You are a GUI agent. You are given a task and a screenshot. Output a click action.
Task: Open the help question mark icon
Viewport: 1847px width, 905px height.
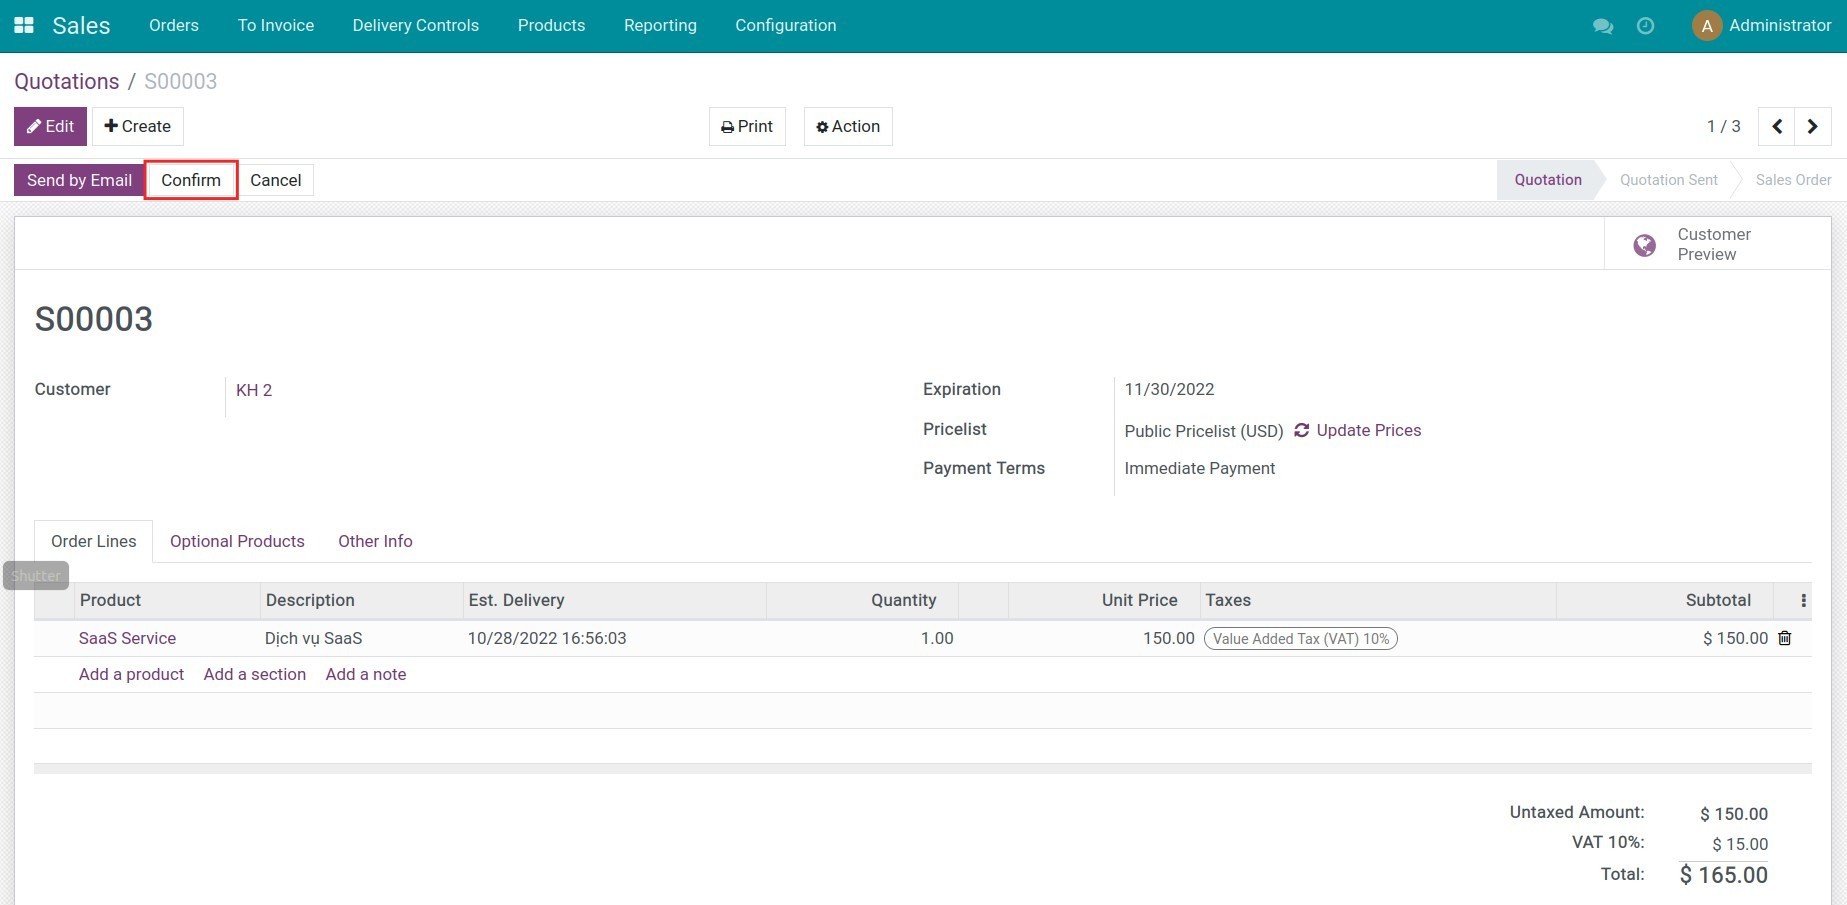tap(1645, 26)
